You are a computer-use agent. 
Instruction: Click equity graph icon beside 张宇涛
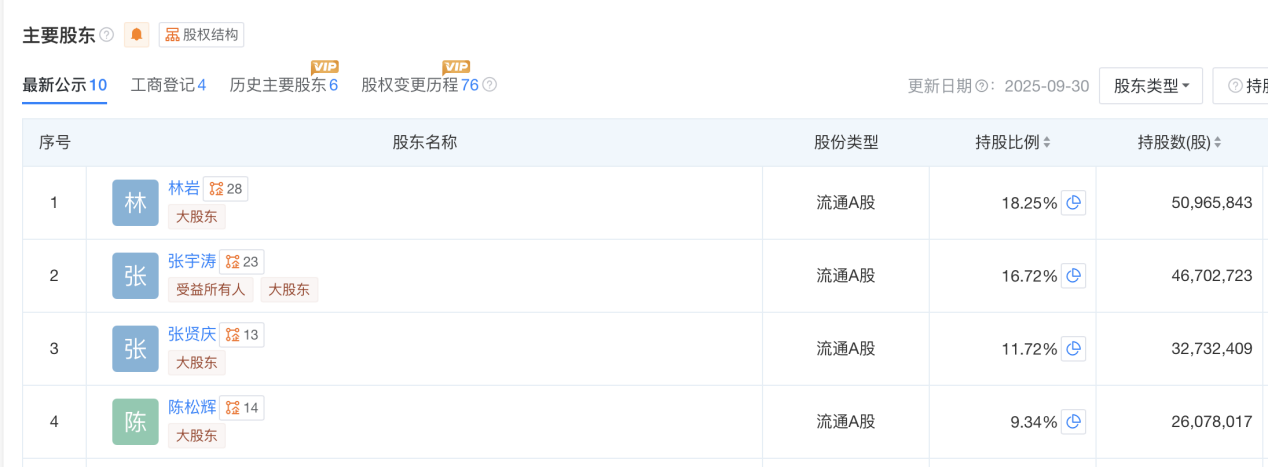[241, 262]
